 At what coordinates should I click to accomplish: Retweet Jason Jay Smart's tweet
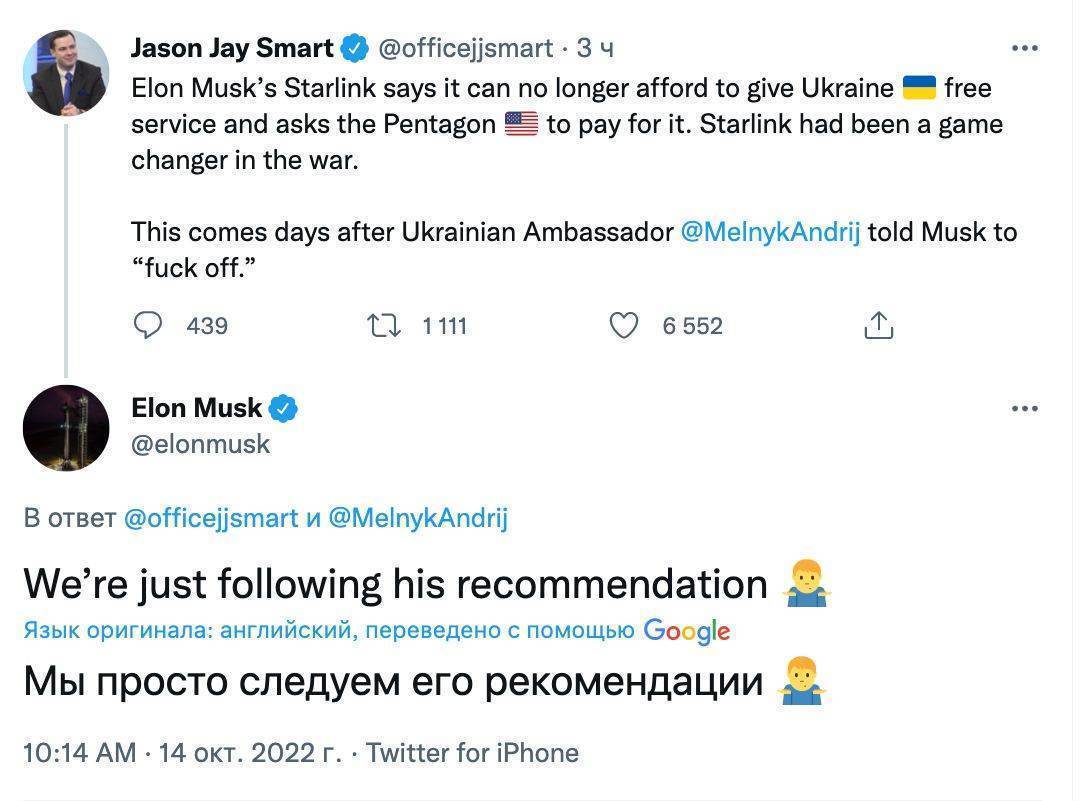[383, 325]
